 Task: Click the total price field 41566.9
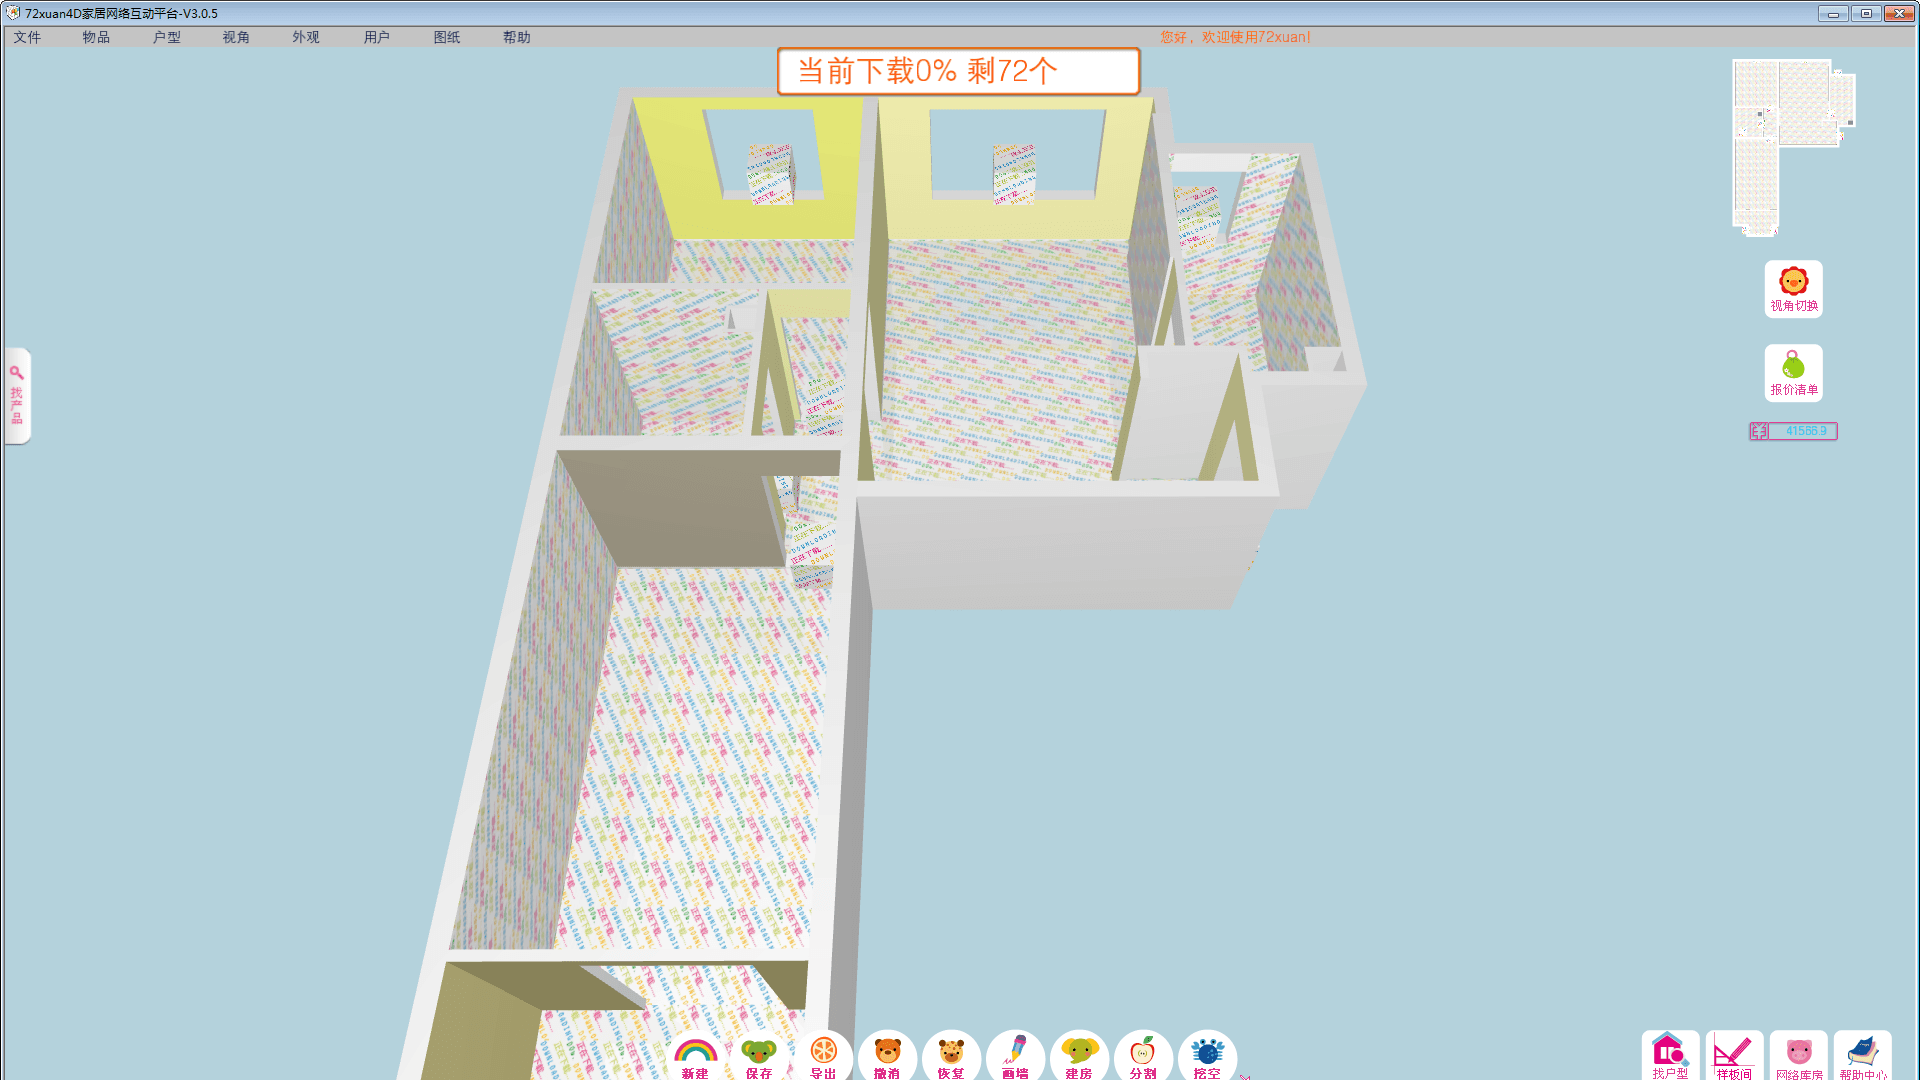tap(1802, 431)
